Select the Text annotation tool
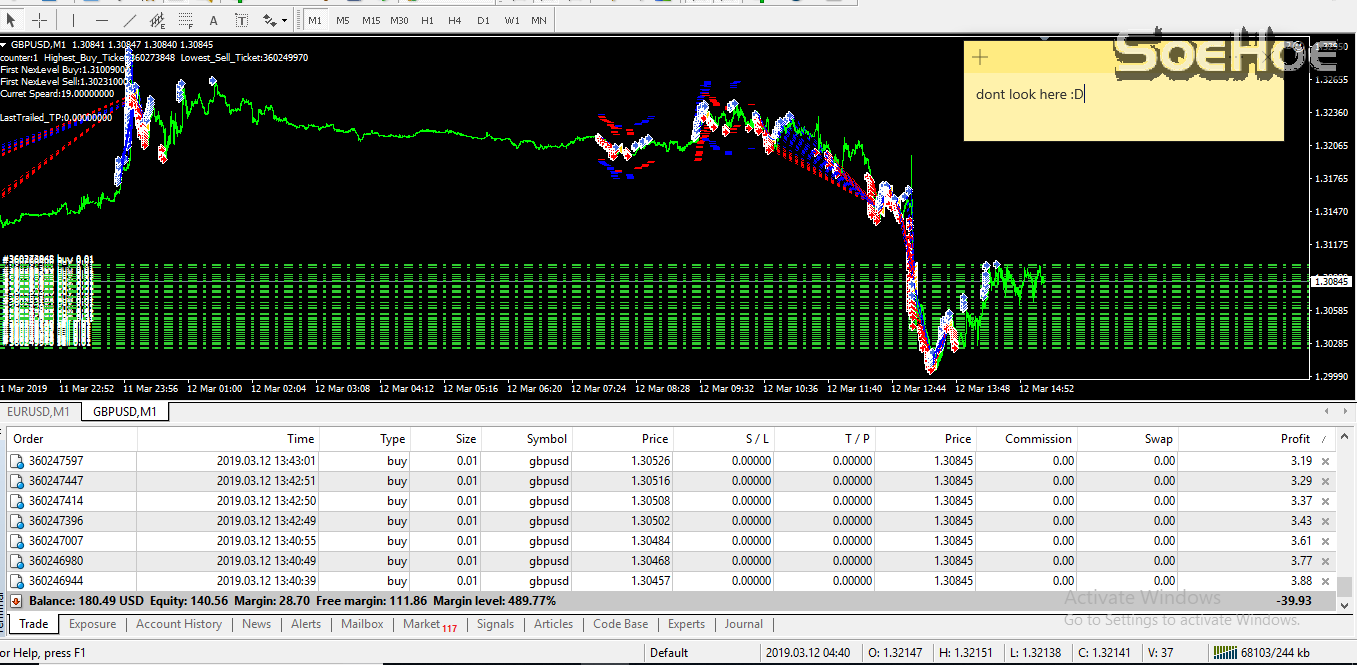 click(x=213, y=19)
